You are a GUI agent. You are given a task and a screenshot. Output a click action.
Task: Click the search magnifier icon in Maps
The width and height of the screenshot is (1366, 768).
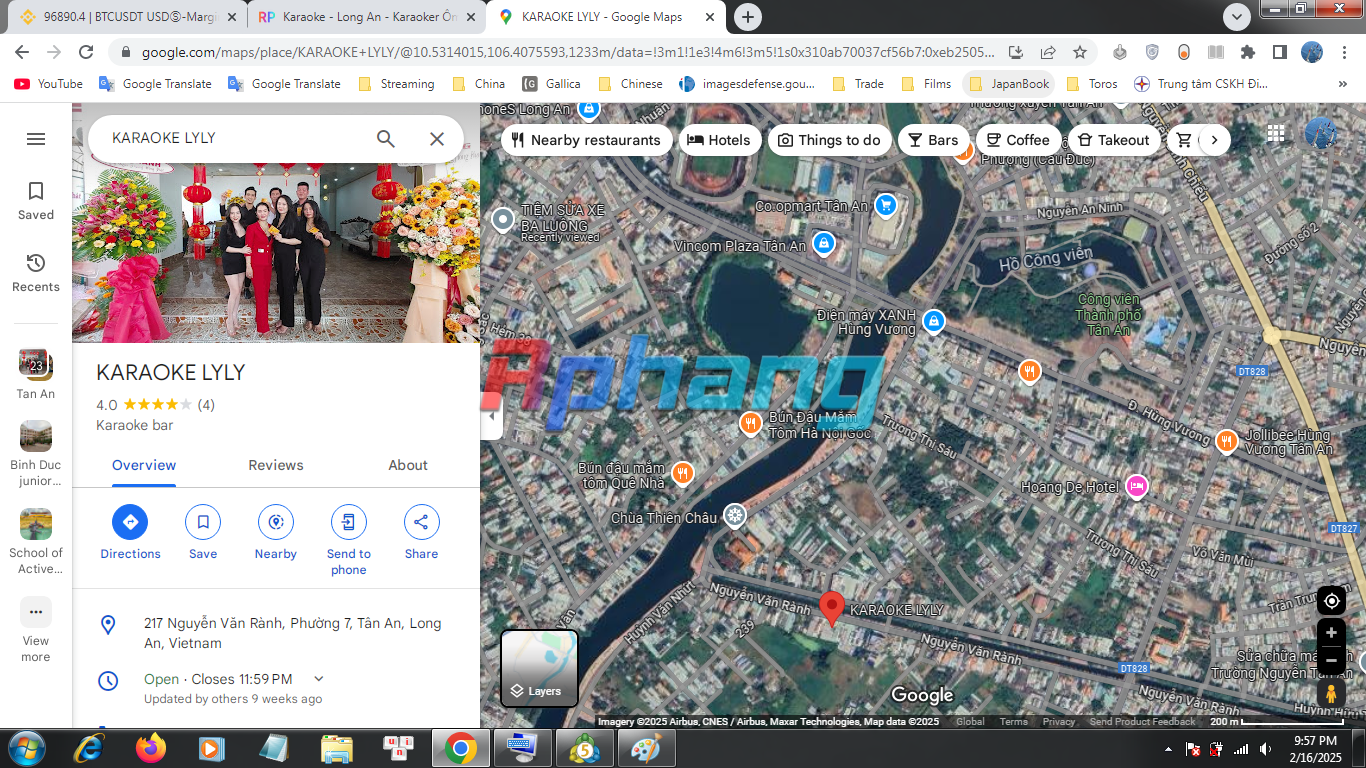tap(386, 139)
